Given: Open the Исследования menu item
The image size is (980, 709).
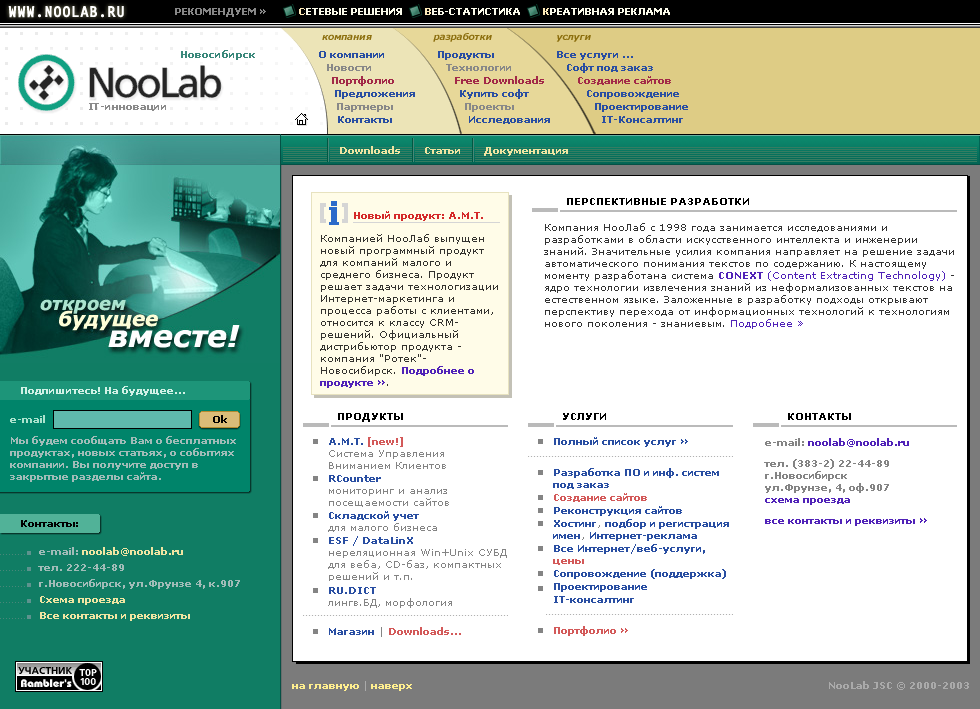Looking at the screenshot, I should [x=509, y=119].
